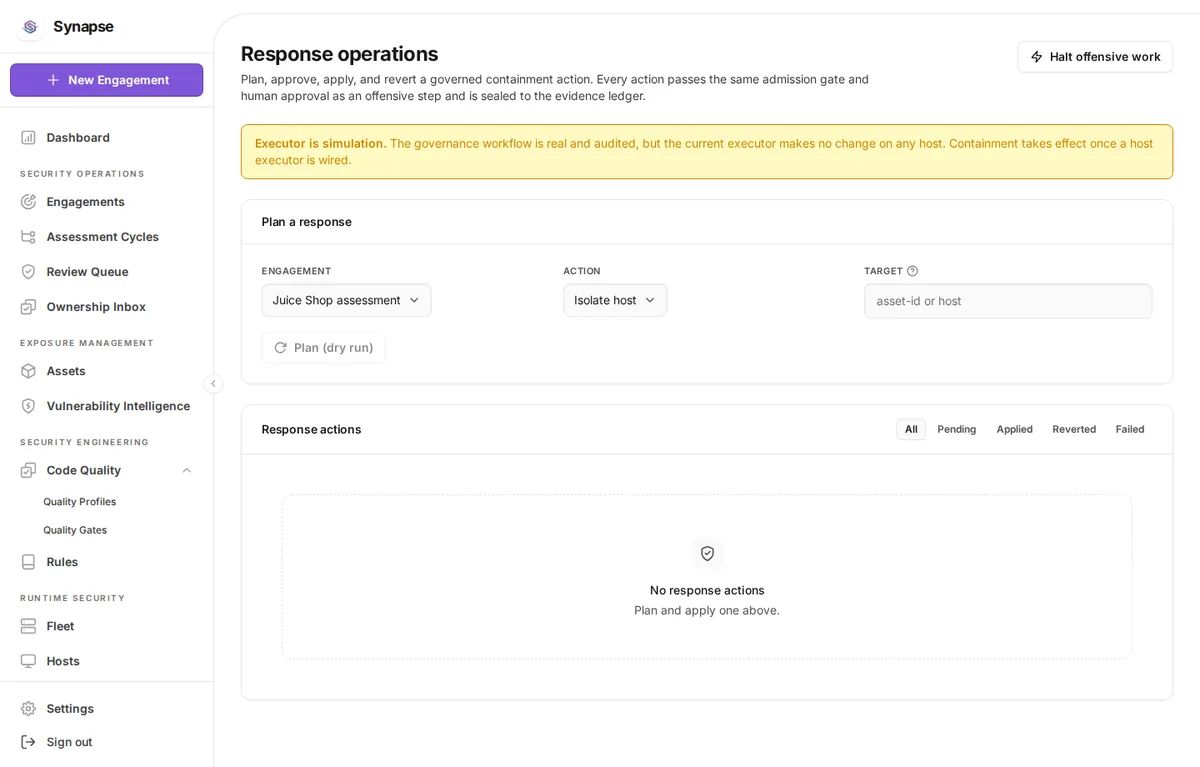Click the Dashboard sidebar icon

28,138
